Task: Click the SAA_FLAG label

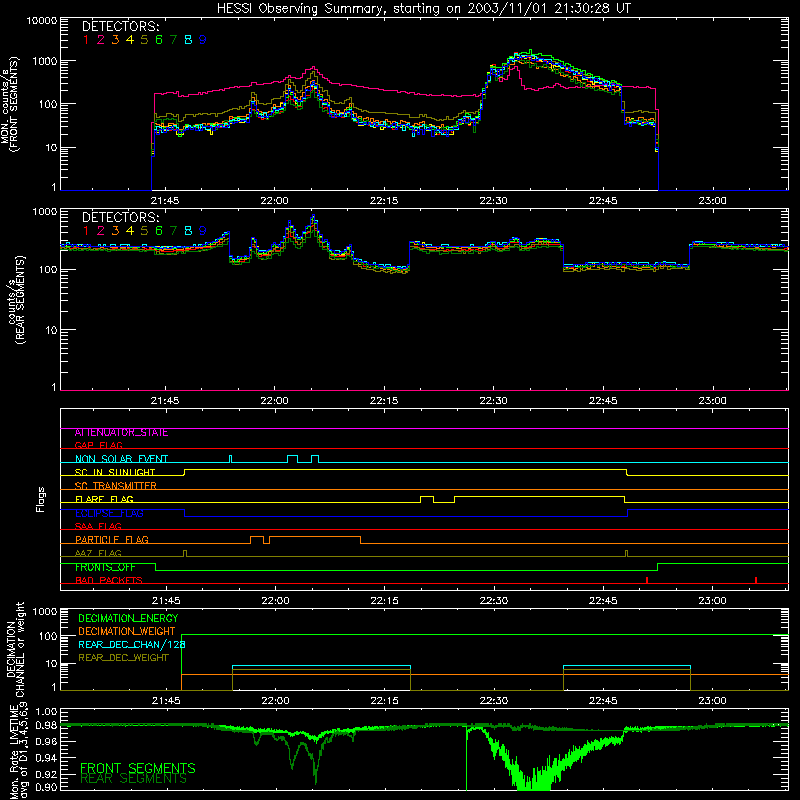Action: (98, 526)
